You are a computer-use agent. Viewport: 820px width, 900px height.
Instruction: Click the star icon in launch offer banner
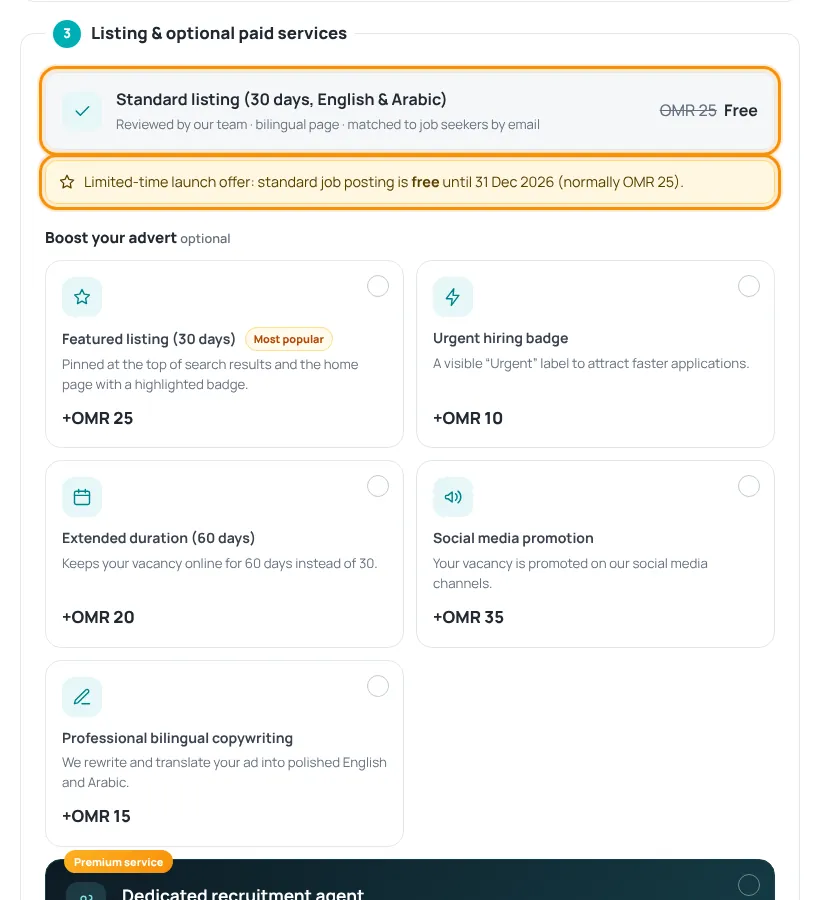click(x=67, y=182)
